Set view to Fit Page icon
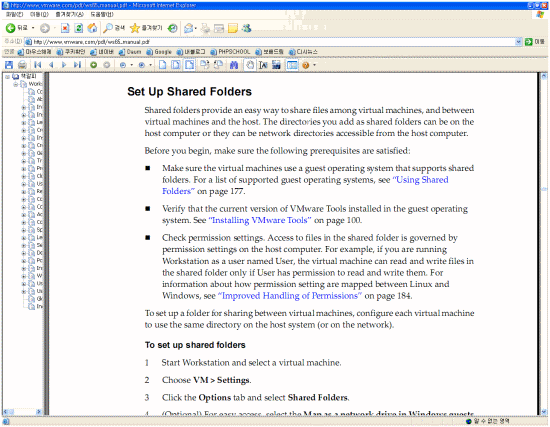The image size is (550, 427). 176,65
